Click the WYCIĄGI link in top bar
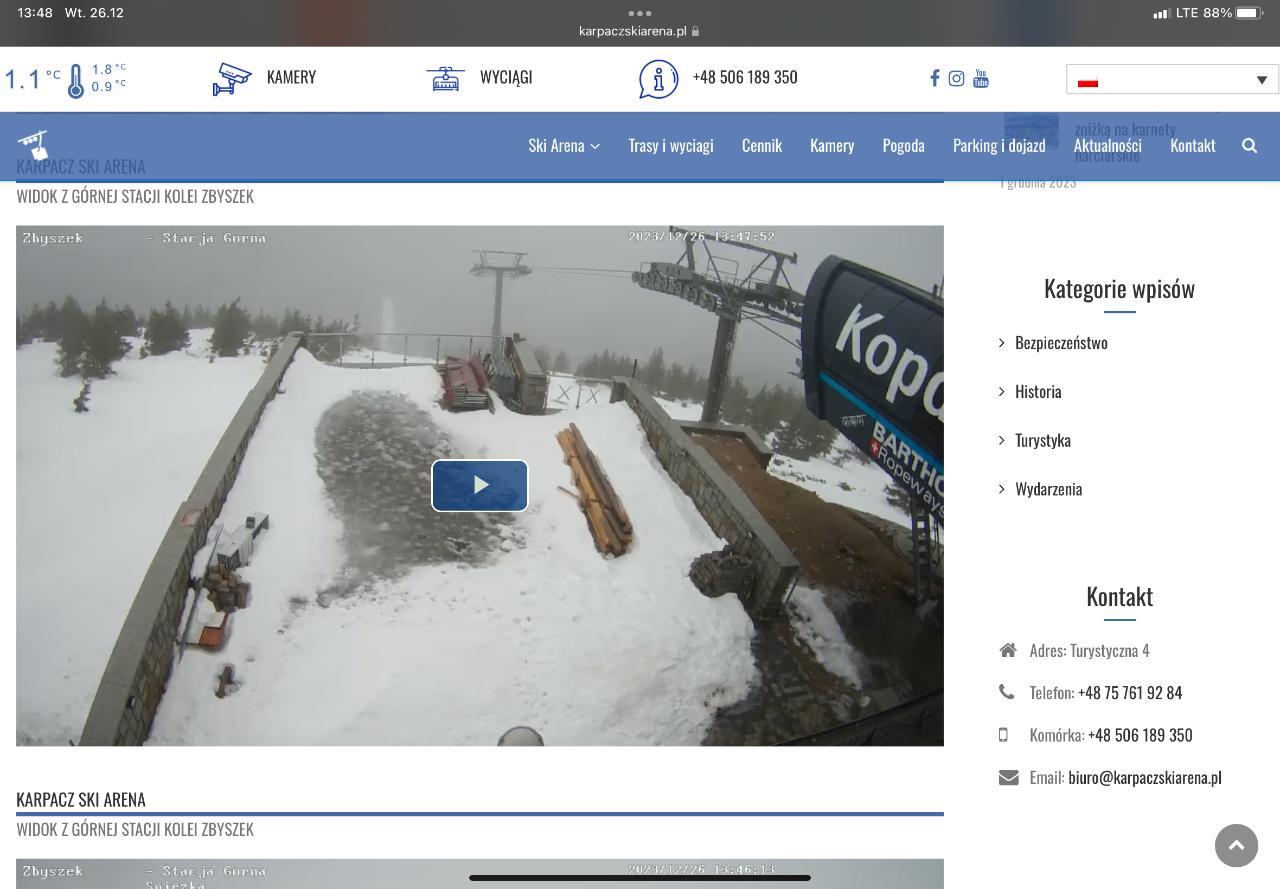Screen dimensions: 1280x889 point(506,77)
